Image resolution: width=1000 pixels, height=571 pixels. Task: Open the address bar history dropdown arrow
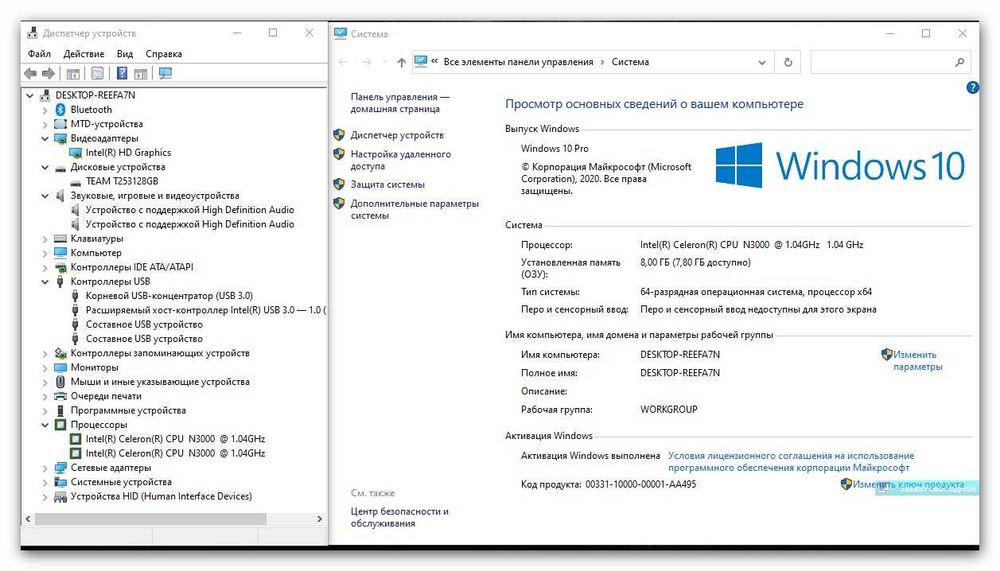(761, 62)
